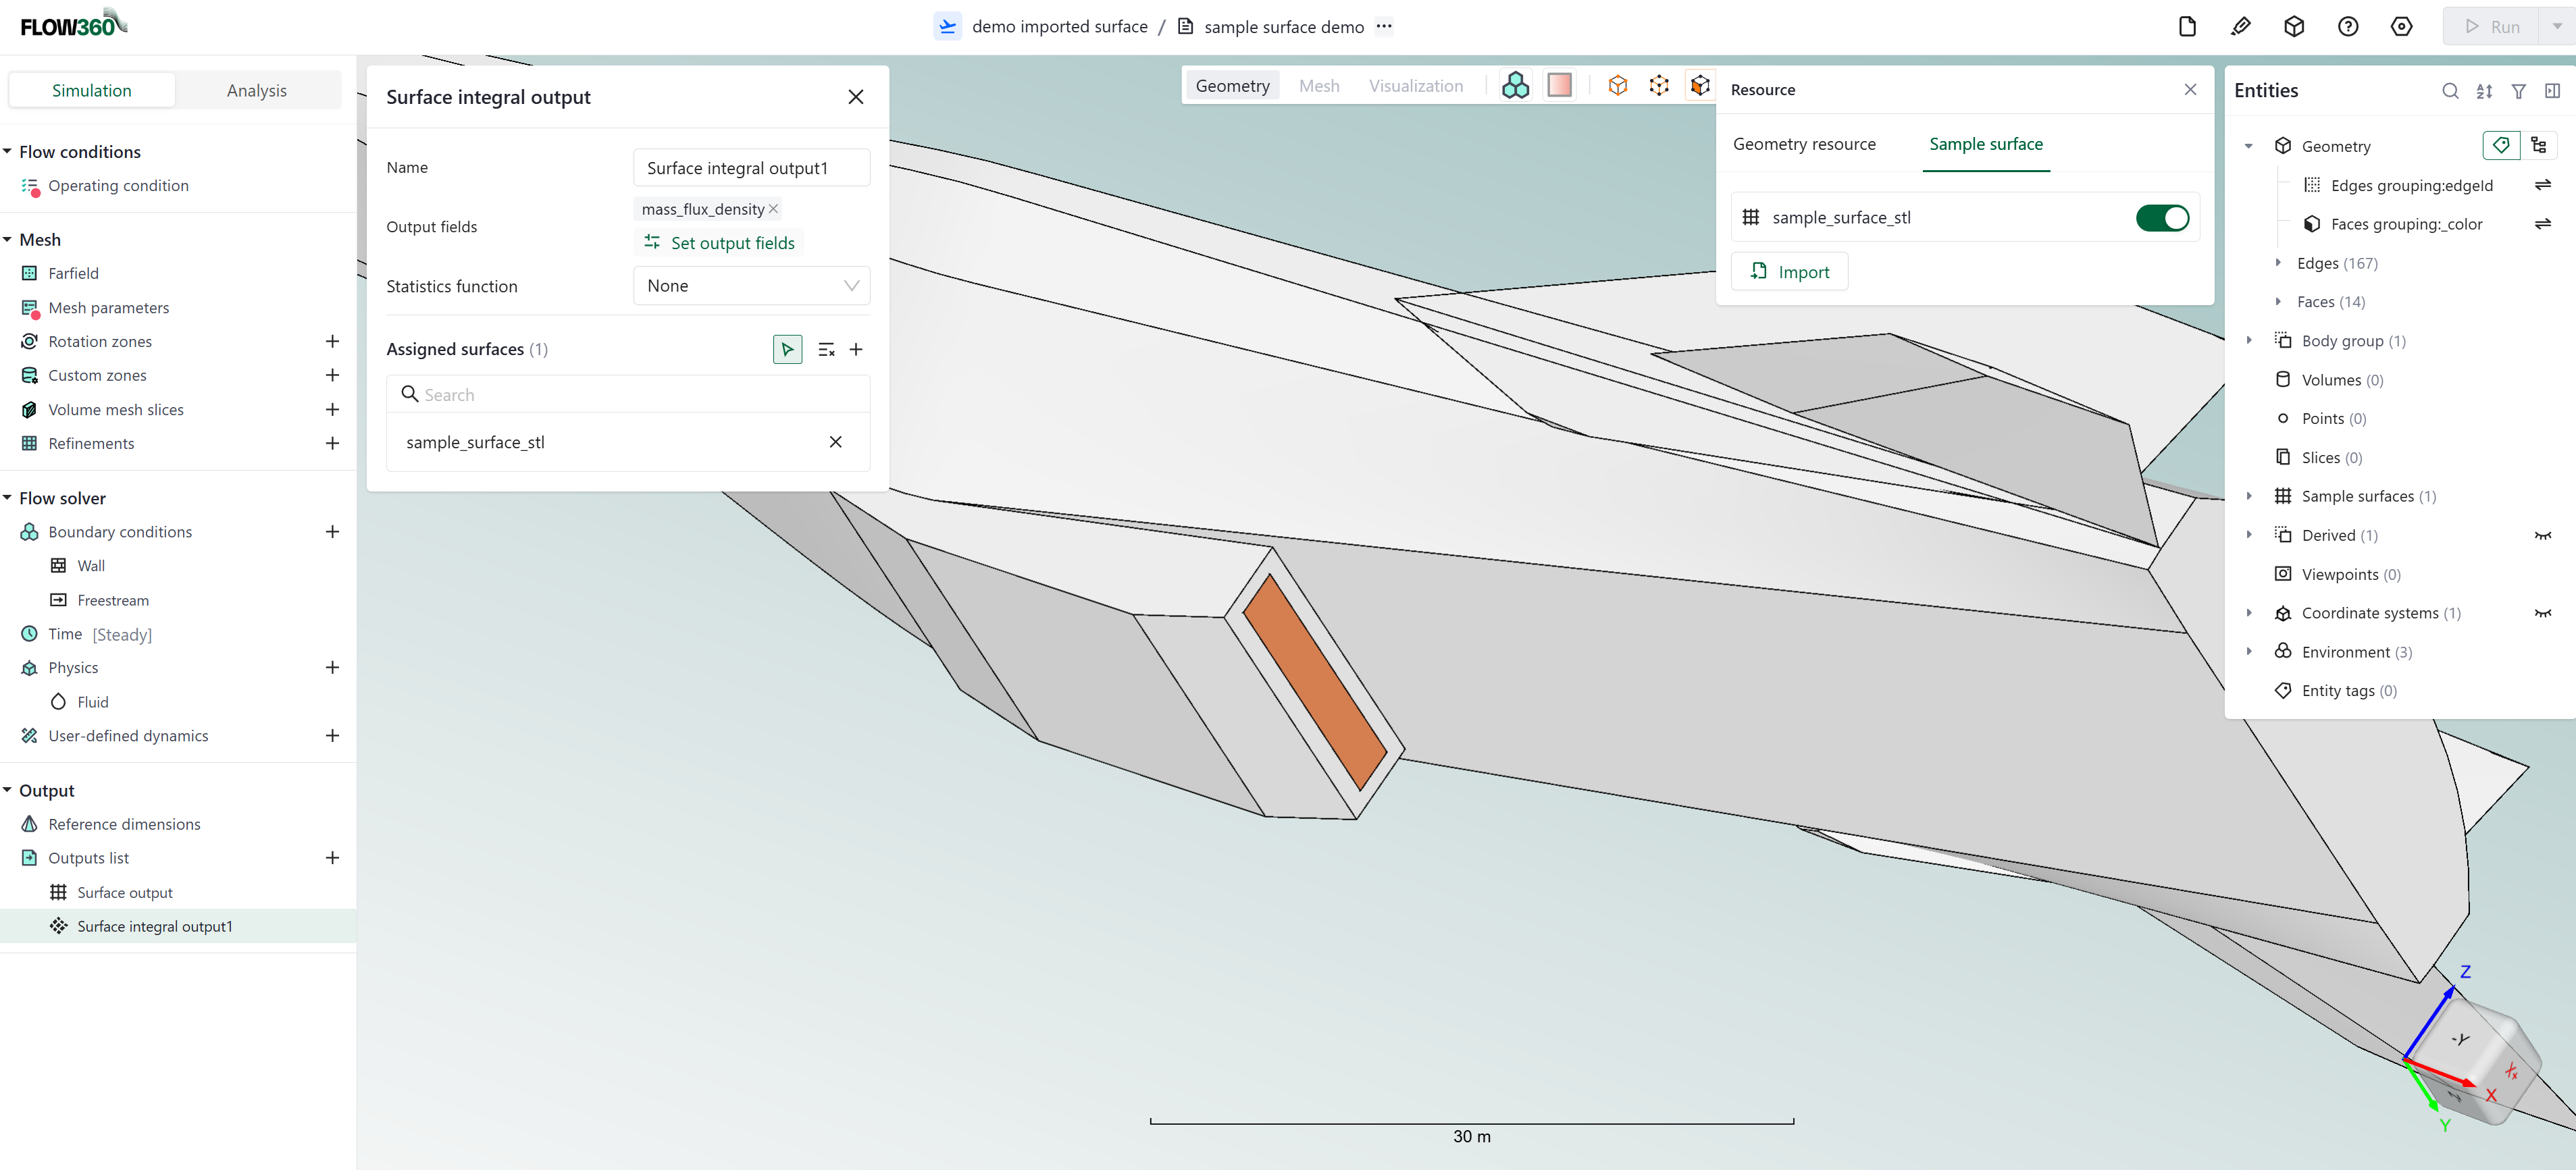Add a new Boundary condition with the plus icon
The height and width of the screenshot is (1170, 2576).
coord(332,531)
